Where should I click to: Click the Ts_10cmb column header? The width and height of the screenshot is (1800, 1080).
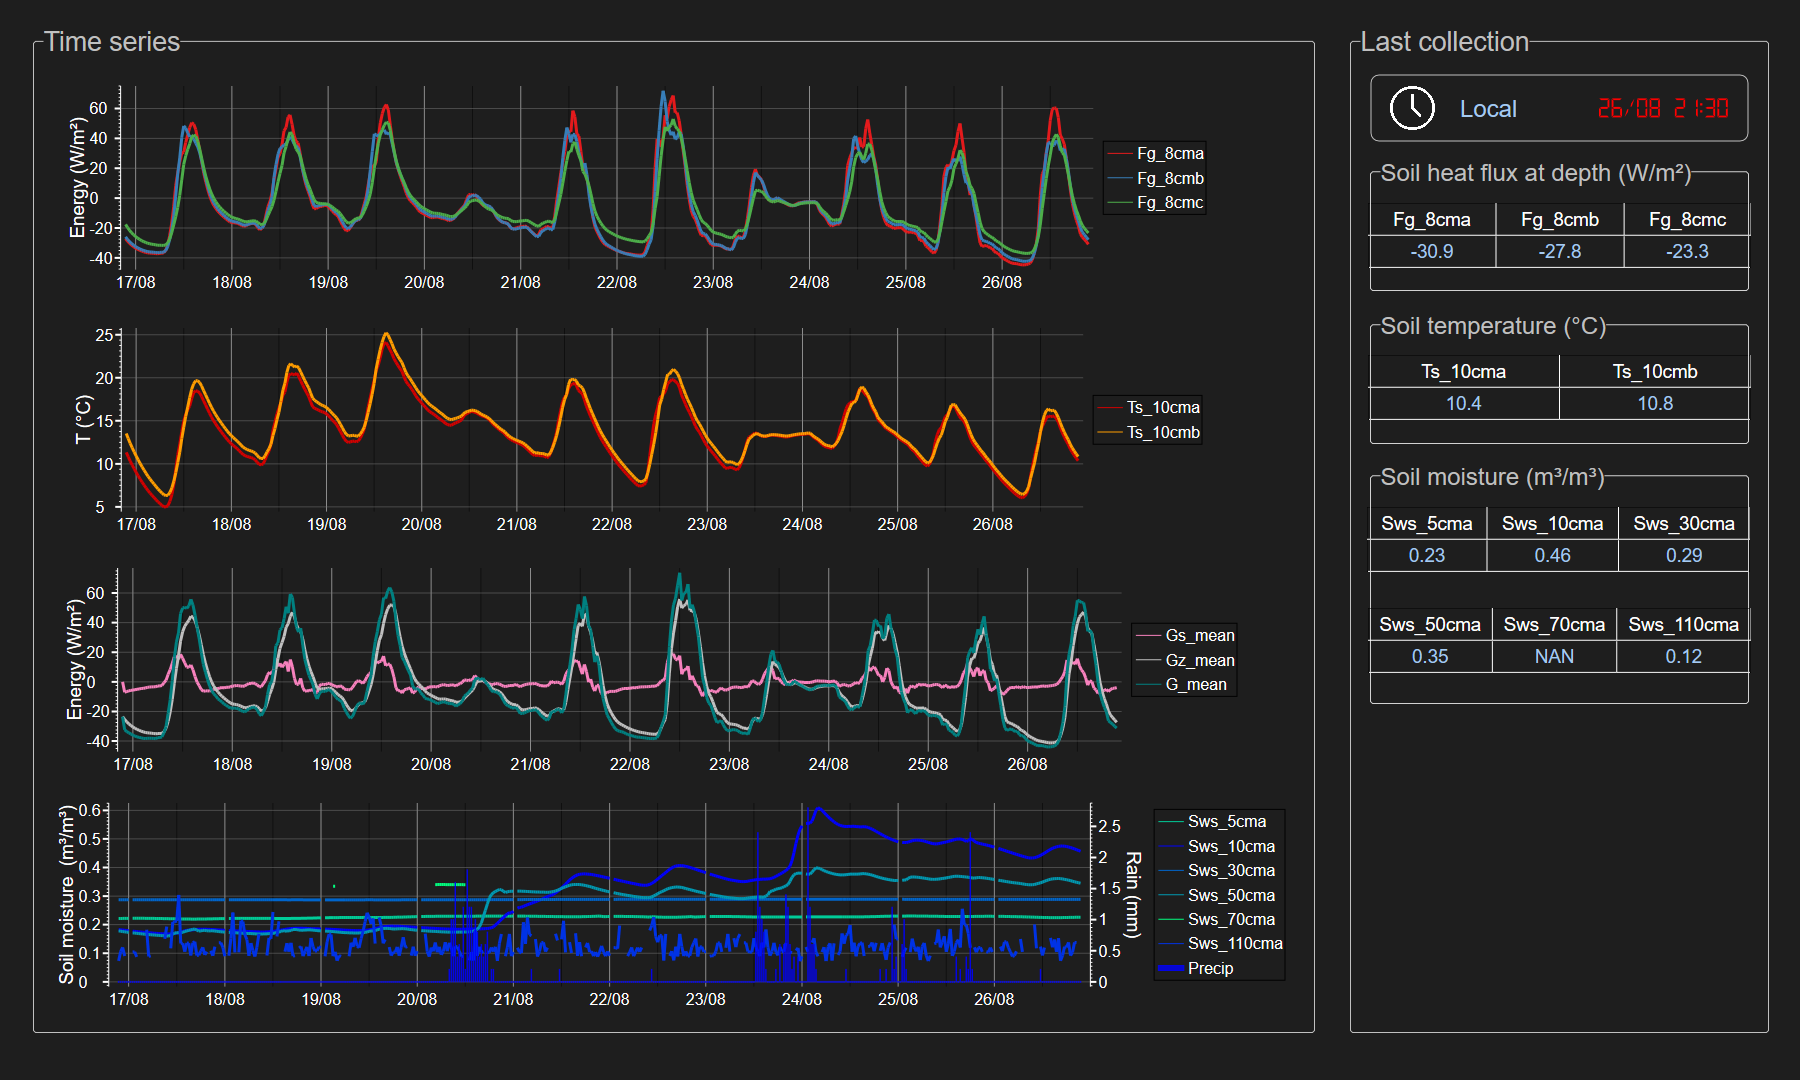coord(1654,372)
